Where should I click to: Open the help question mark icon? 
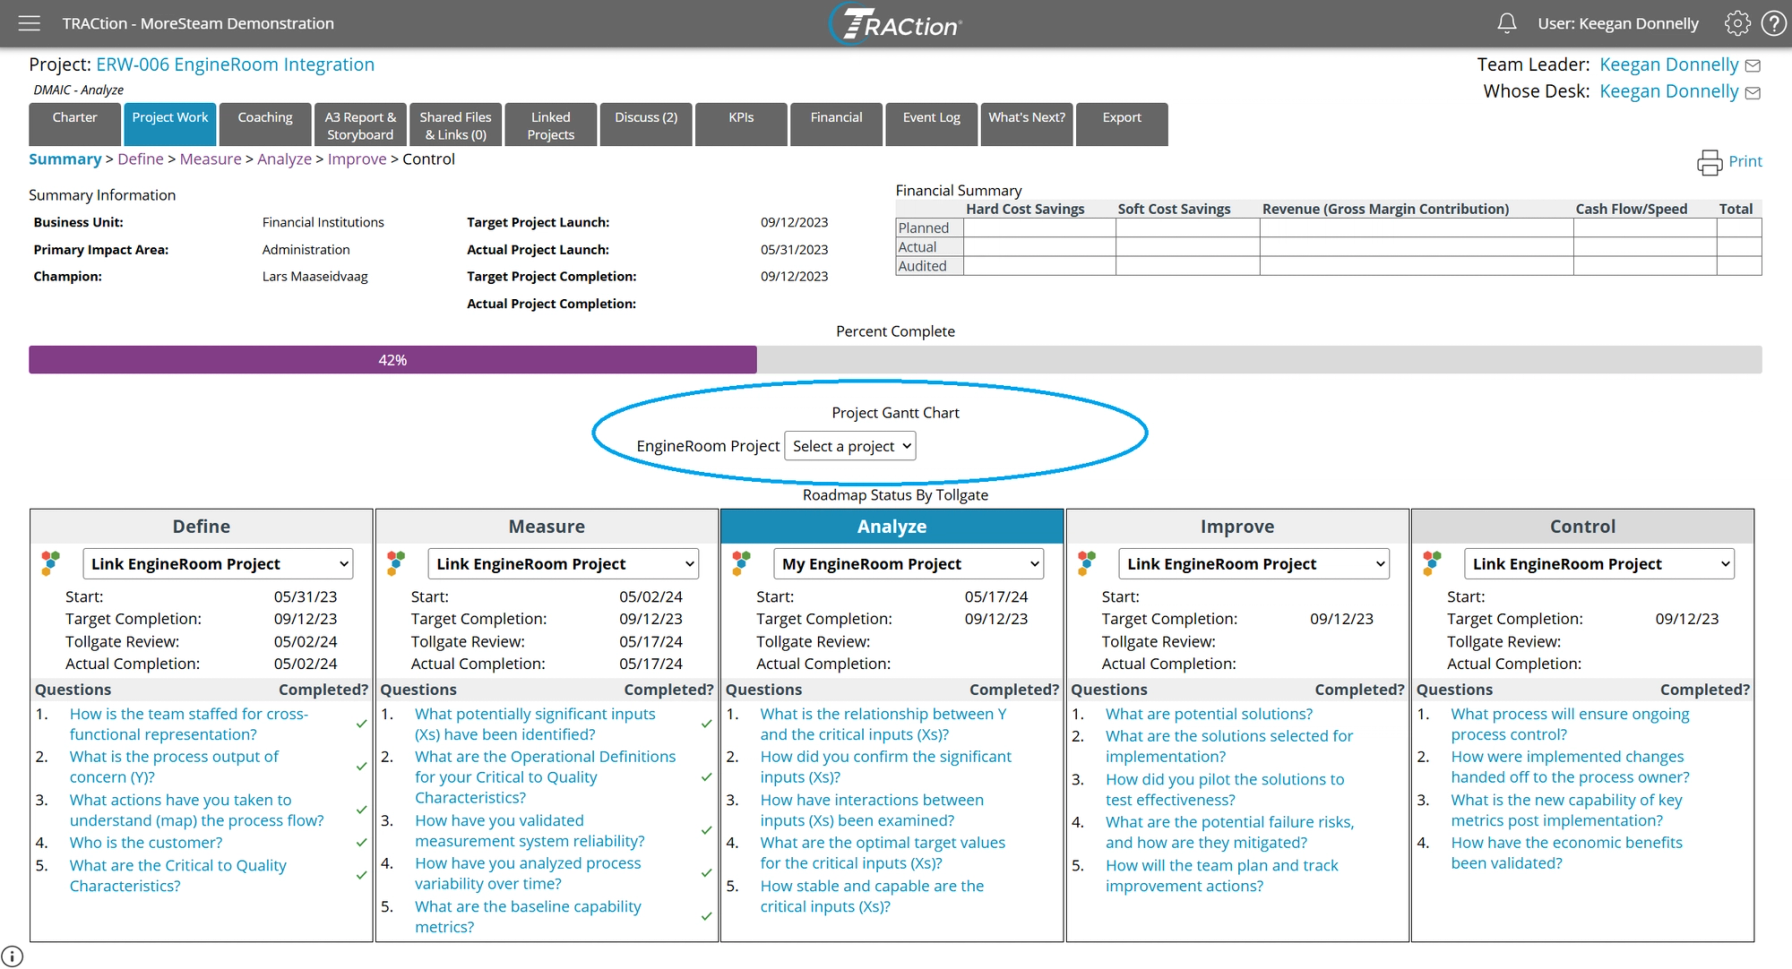click(x=1774, y=23)
